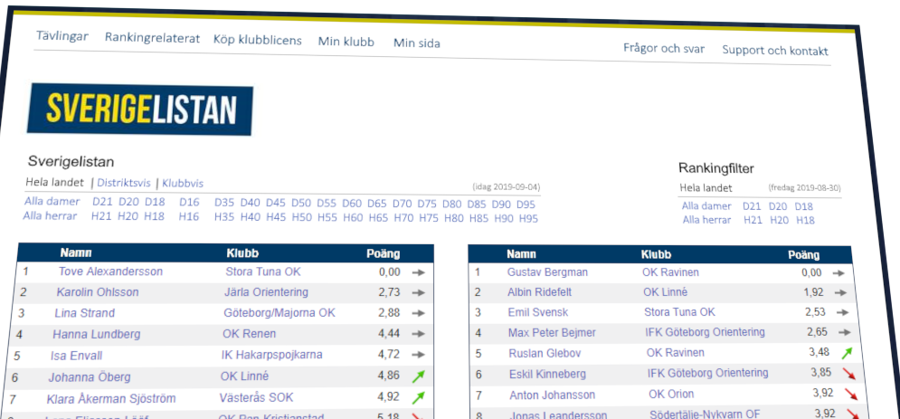Select class H35
Image resolution: width=900 pixels, height=419 pixels.
pos(224,217)
